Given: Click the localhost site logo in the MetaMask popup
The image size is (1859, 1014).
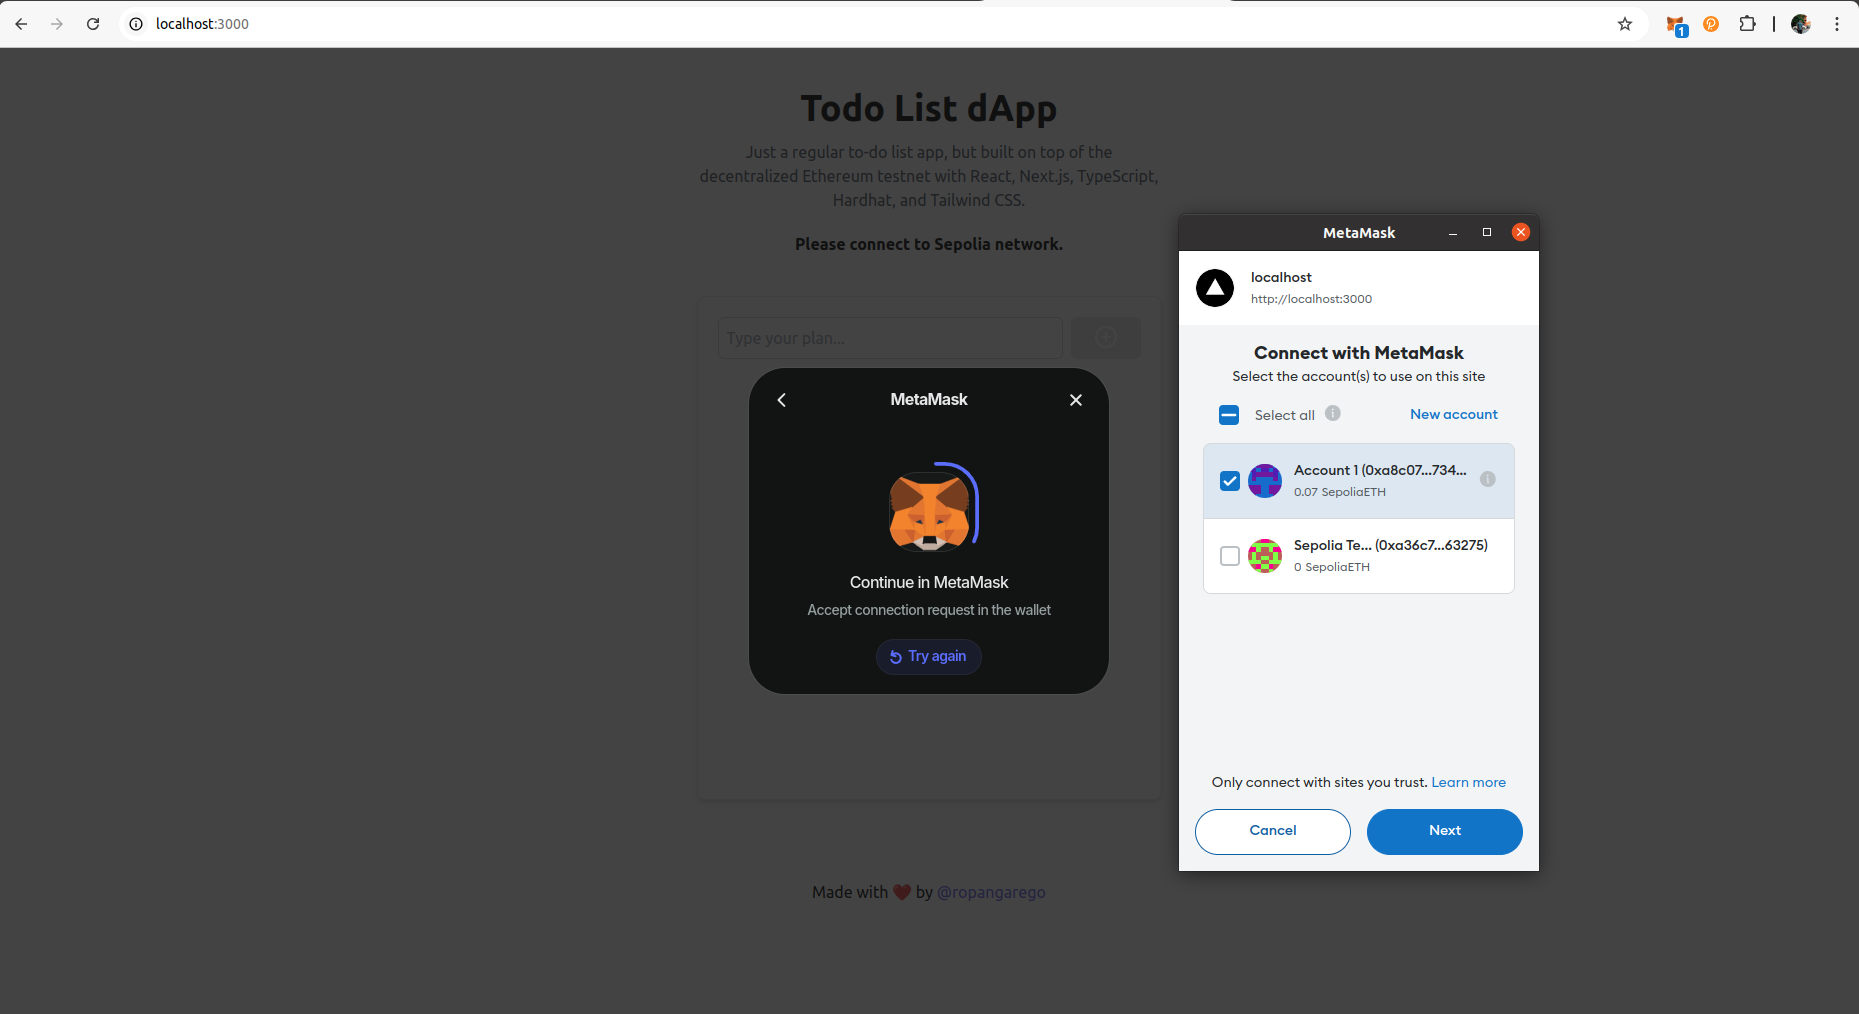Looking at the screenshot, I should 1215,288.
